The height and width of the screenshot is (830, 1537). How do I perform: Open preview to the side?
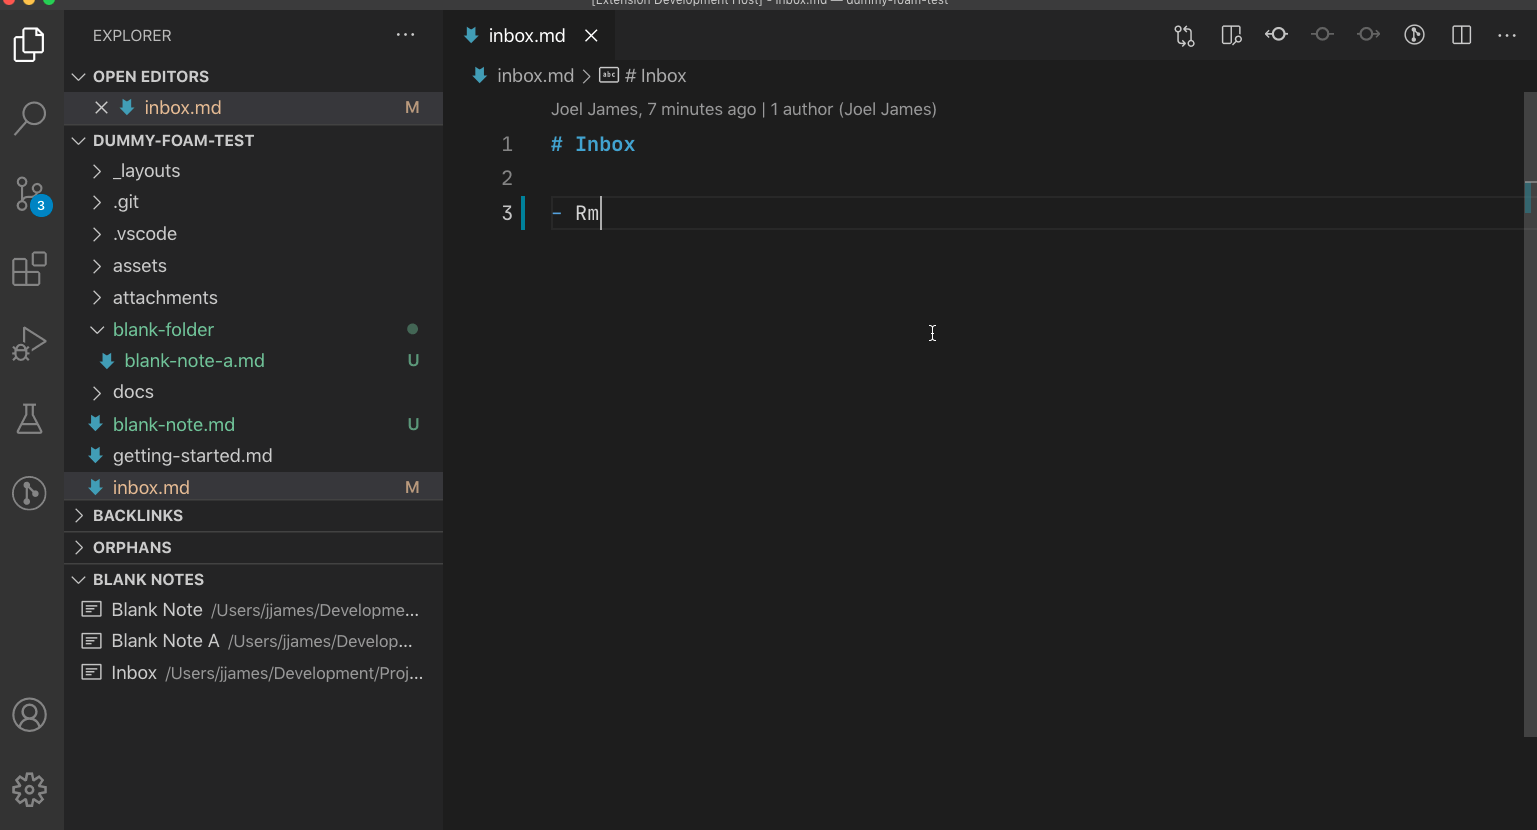coord(1231,36)
